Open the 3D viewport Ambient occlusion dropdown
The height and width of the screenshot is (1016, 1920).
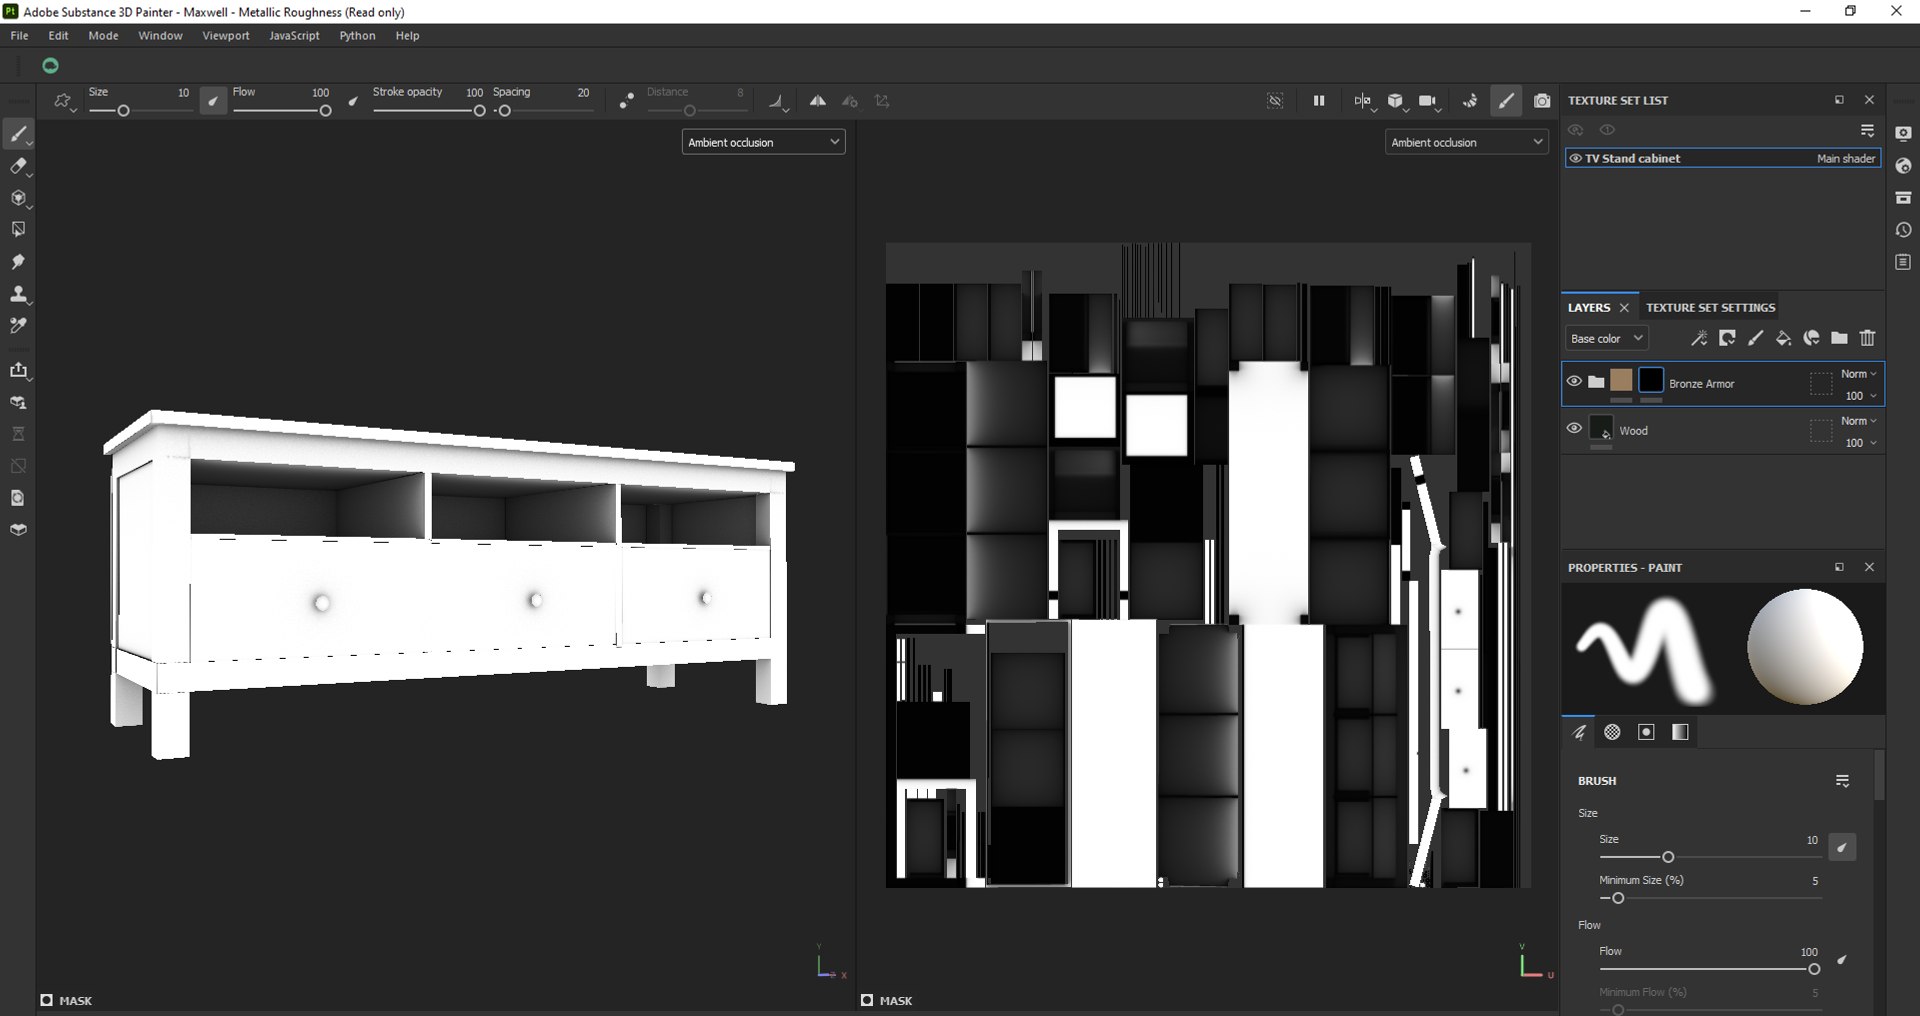click(764, 142)
